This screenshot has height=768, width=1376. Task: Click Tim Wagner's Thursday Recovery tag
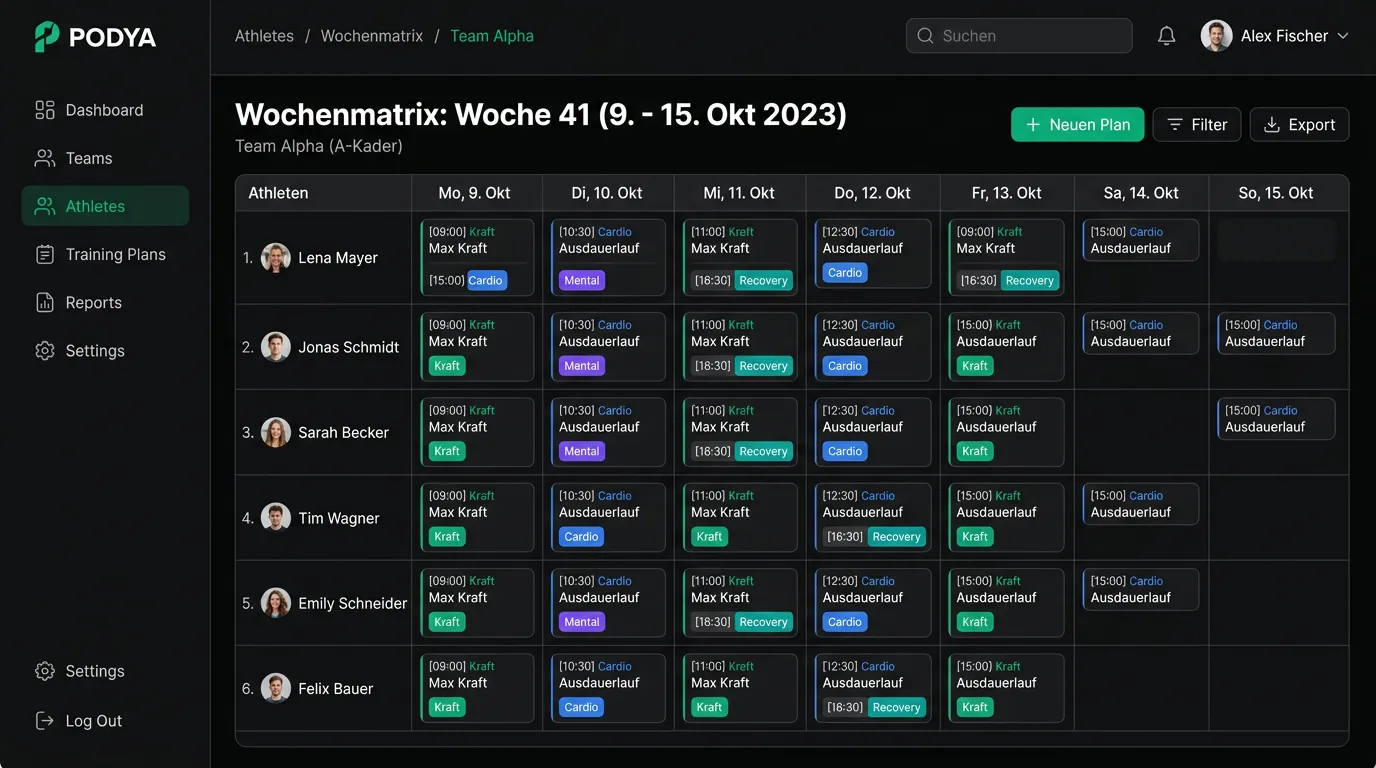(896, 537)
